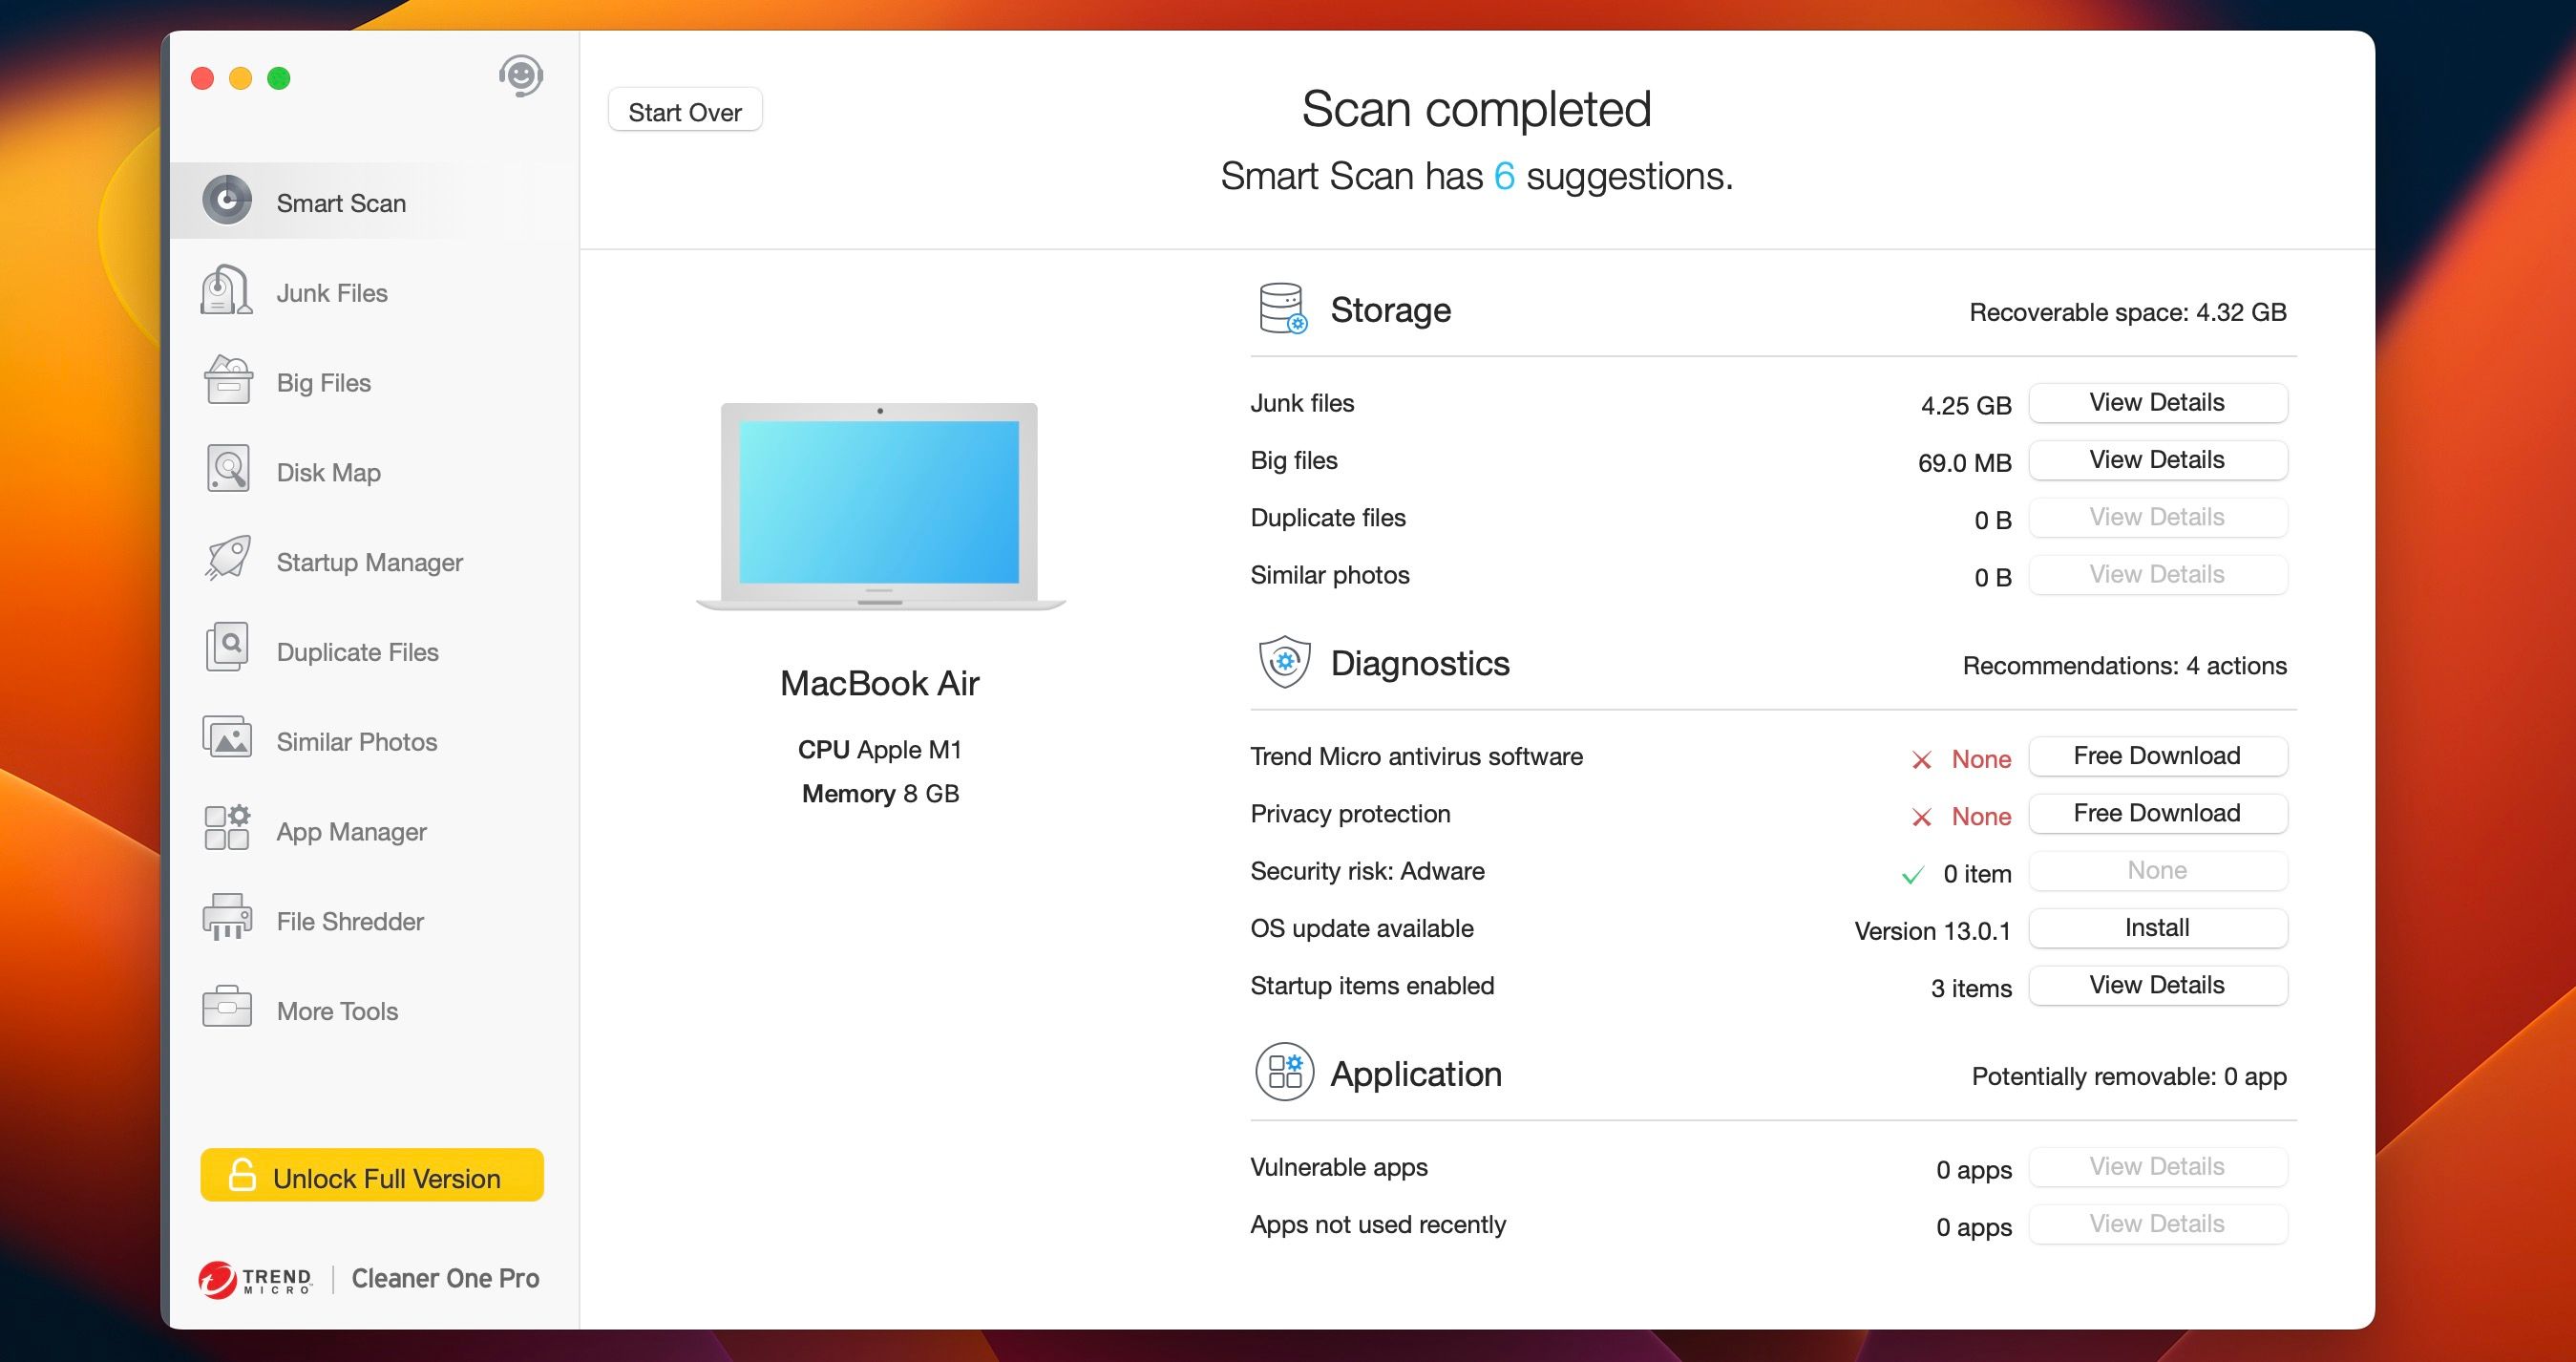This screenshot has height=1362, width=2576.
Task: View Details for Junk files
Action: point(2156,403)
